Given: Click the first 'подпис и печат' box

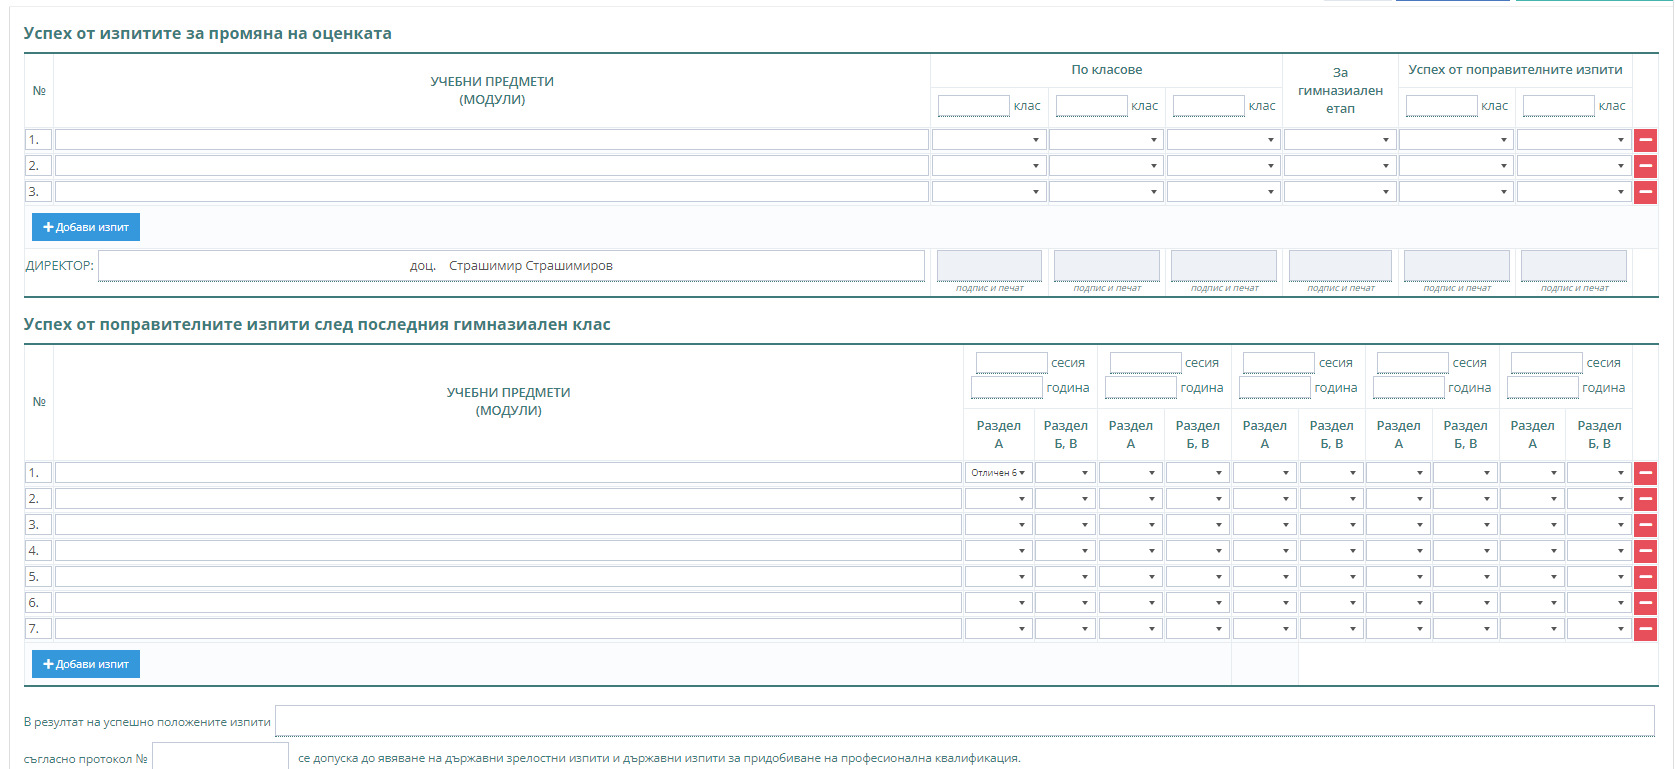Looking at the screenshot, I should click(989, 266).
